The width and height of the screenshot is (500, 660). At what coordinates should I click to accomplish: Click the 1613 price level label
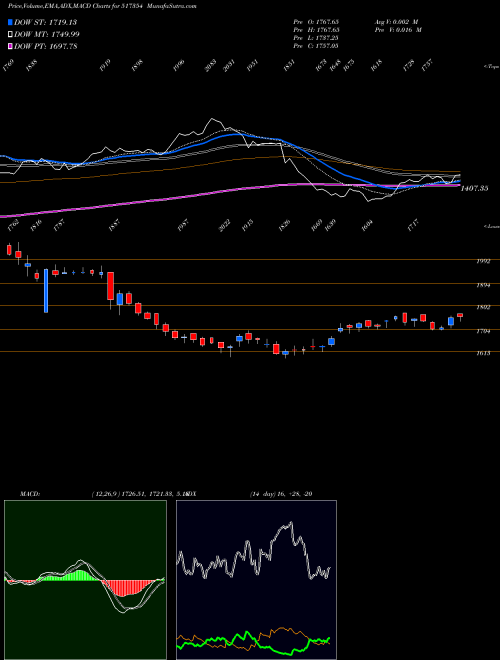[483, 354]
